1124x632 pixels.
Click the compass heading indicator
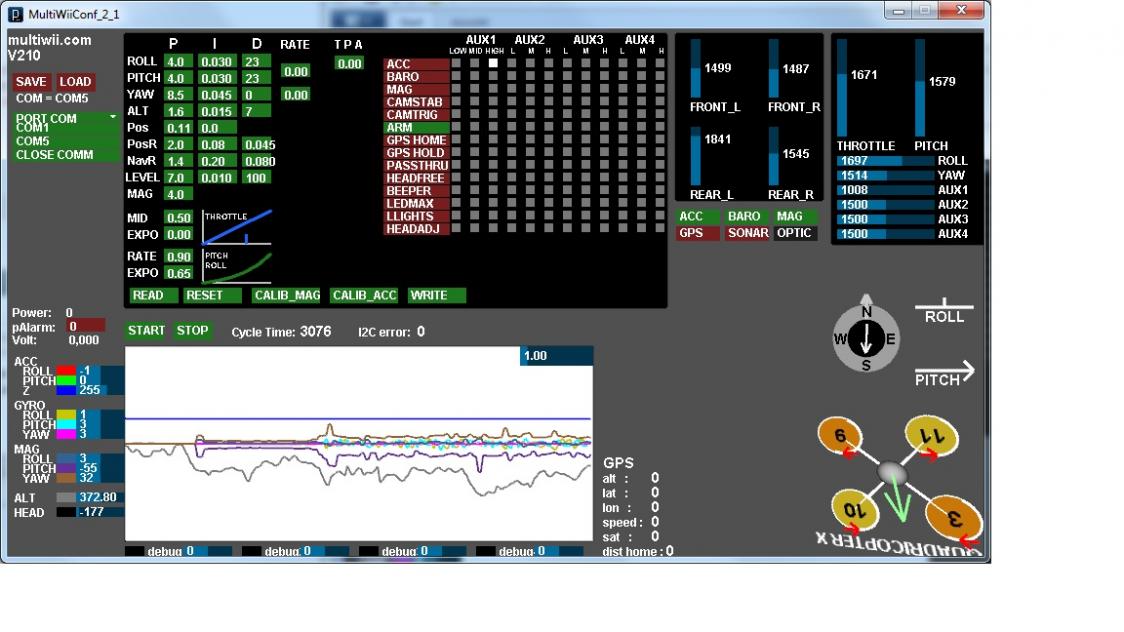click(x=866, y=337)
